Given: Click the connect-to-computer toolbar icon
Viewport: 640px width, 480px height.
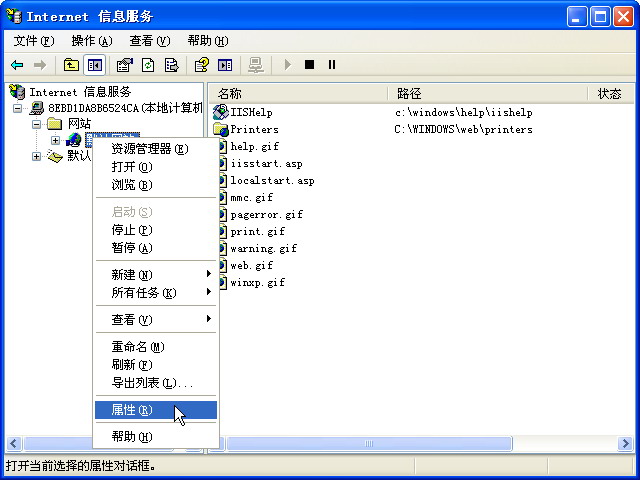Looking at the screenshot, I should pyautogui.click(x=256, y=65).
